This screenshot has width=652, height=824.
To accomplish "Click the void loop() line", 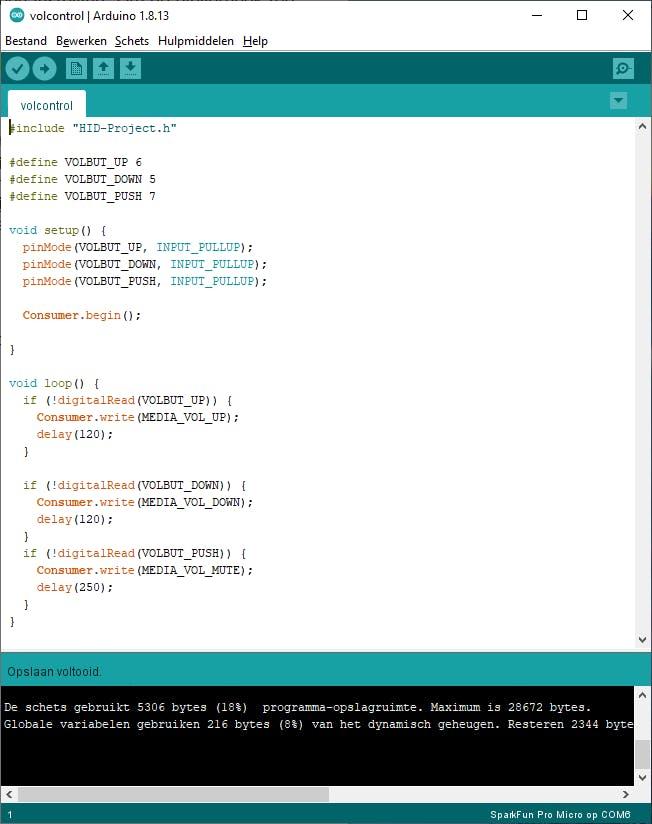I will pos(54,383).
